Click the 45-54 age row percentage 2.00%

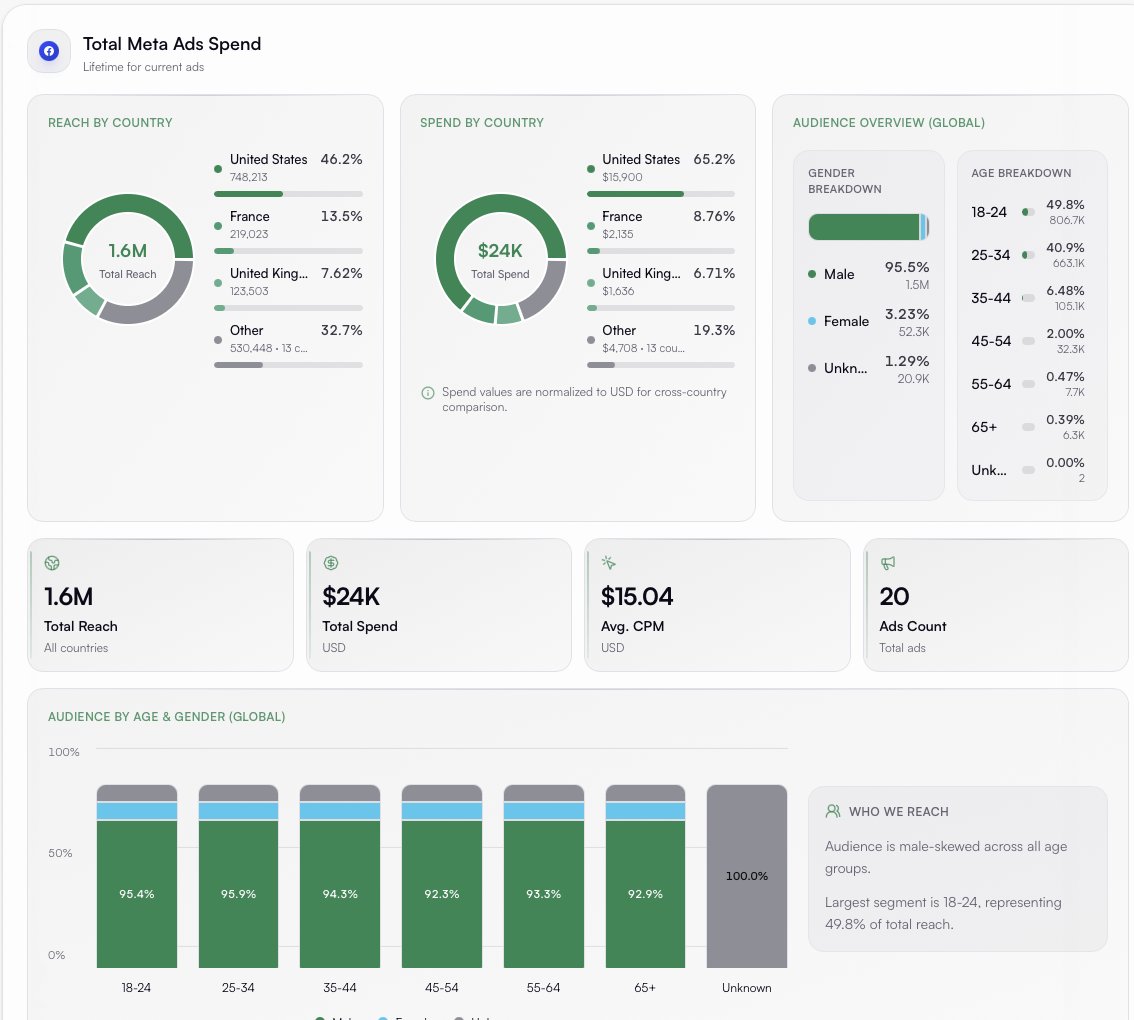tap(1065, 333)
